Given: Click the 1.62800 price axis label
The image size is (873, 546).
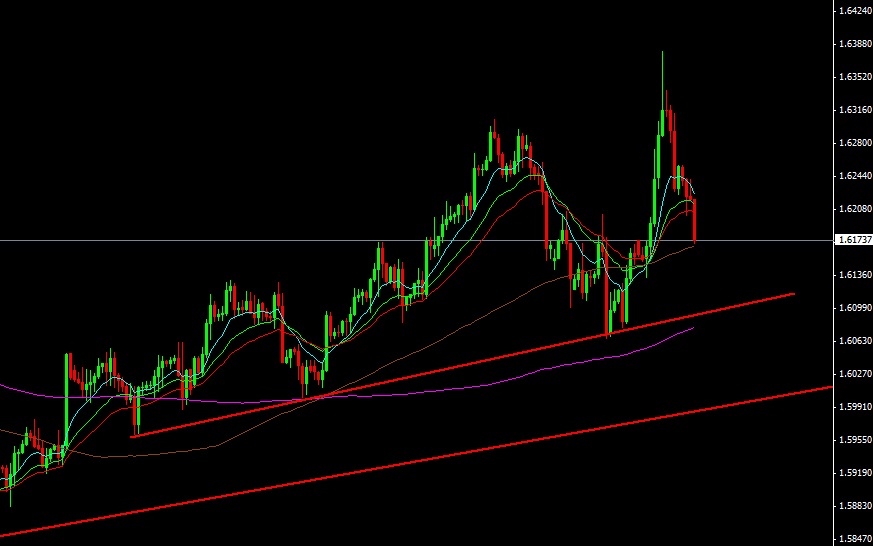Looking at the screenshot, I should (x=855, y=142).
